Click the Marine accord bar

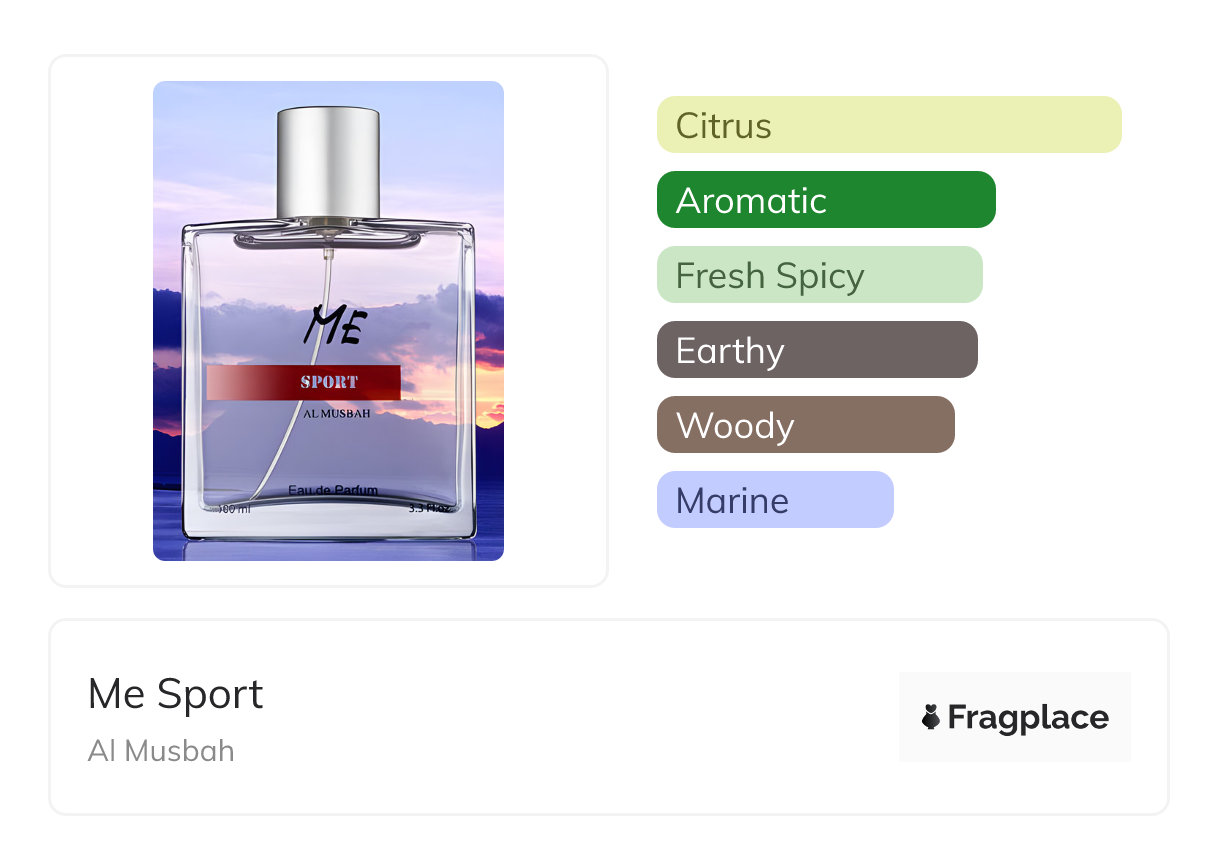[775, 500]
